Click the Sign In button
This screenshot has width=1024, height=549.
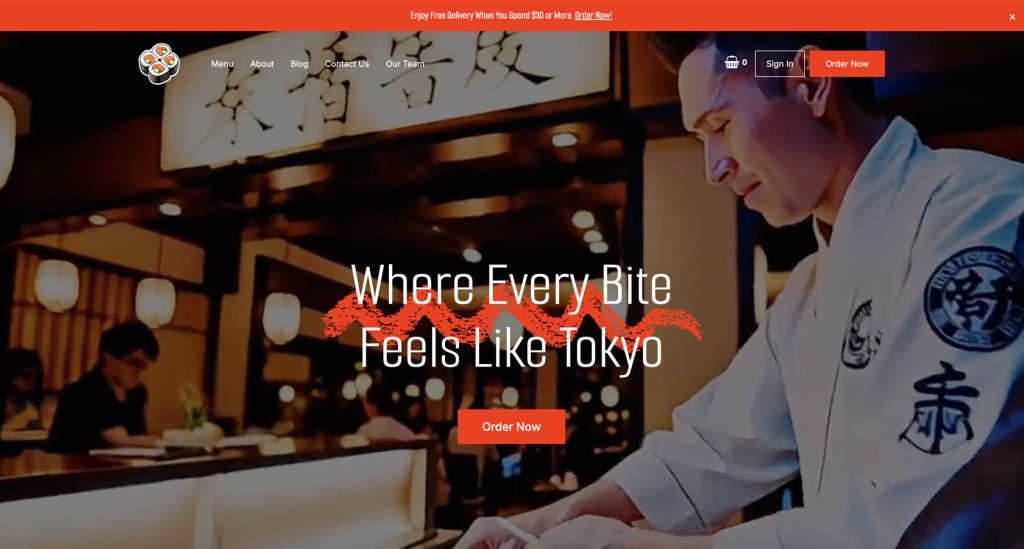pyautogui.click(x=780, y=64)
